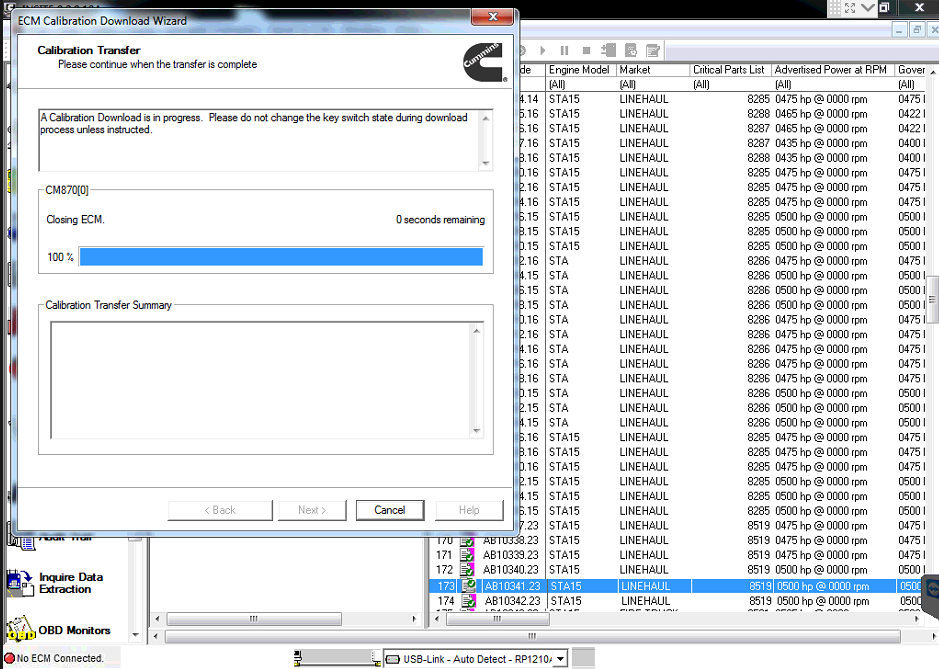
Task: Click the calibration icon in row 171
Action: (x=467, y=555)
